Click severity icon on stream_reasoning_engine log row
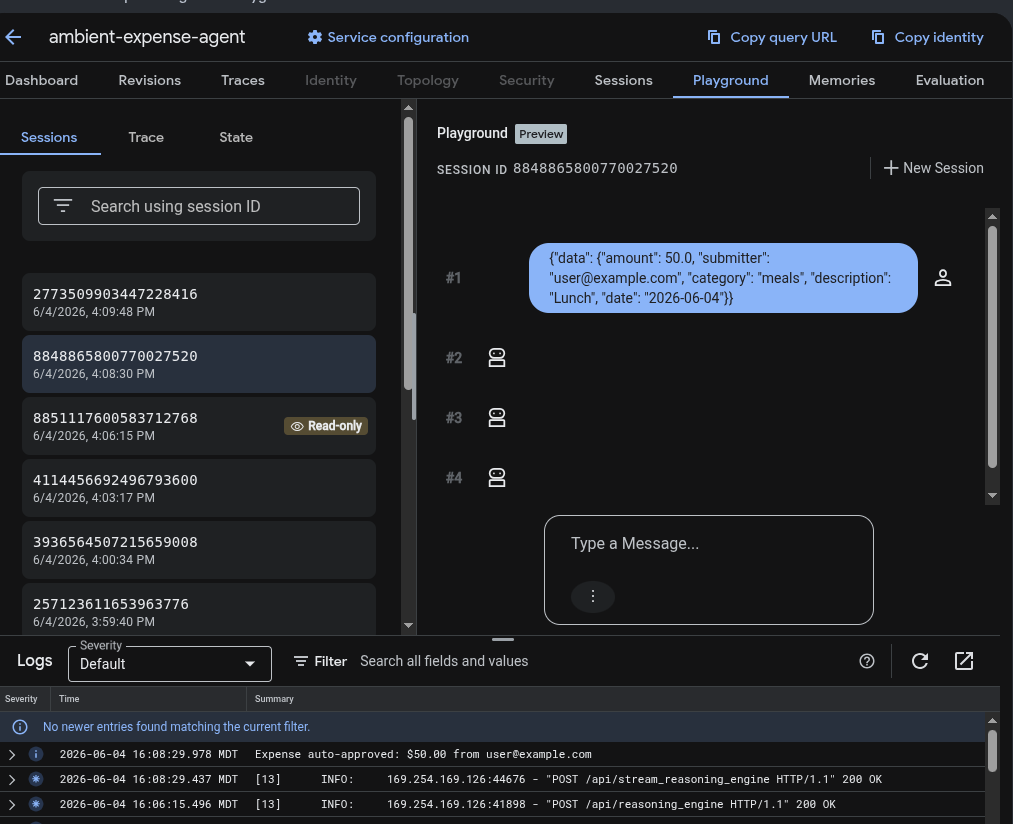This screenshot has width=1013, height=824. [36, 779]
